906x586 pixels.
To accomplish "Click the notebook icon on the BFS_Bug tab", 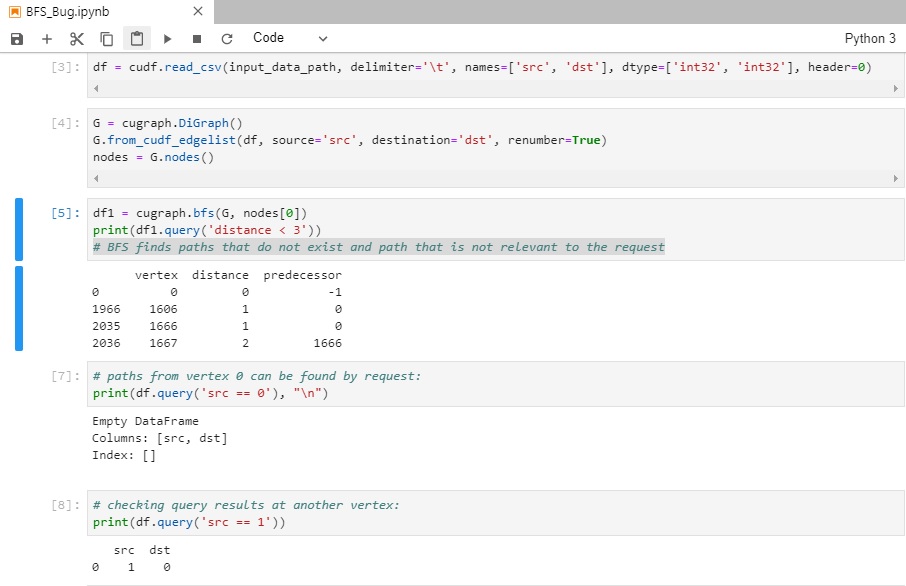I will pos(14,11).
